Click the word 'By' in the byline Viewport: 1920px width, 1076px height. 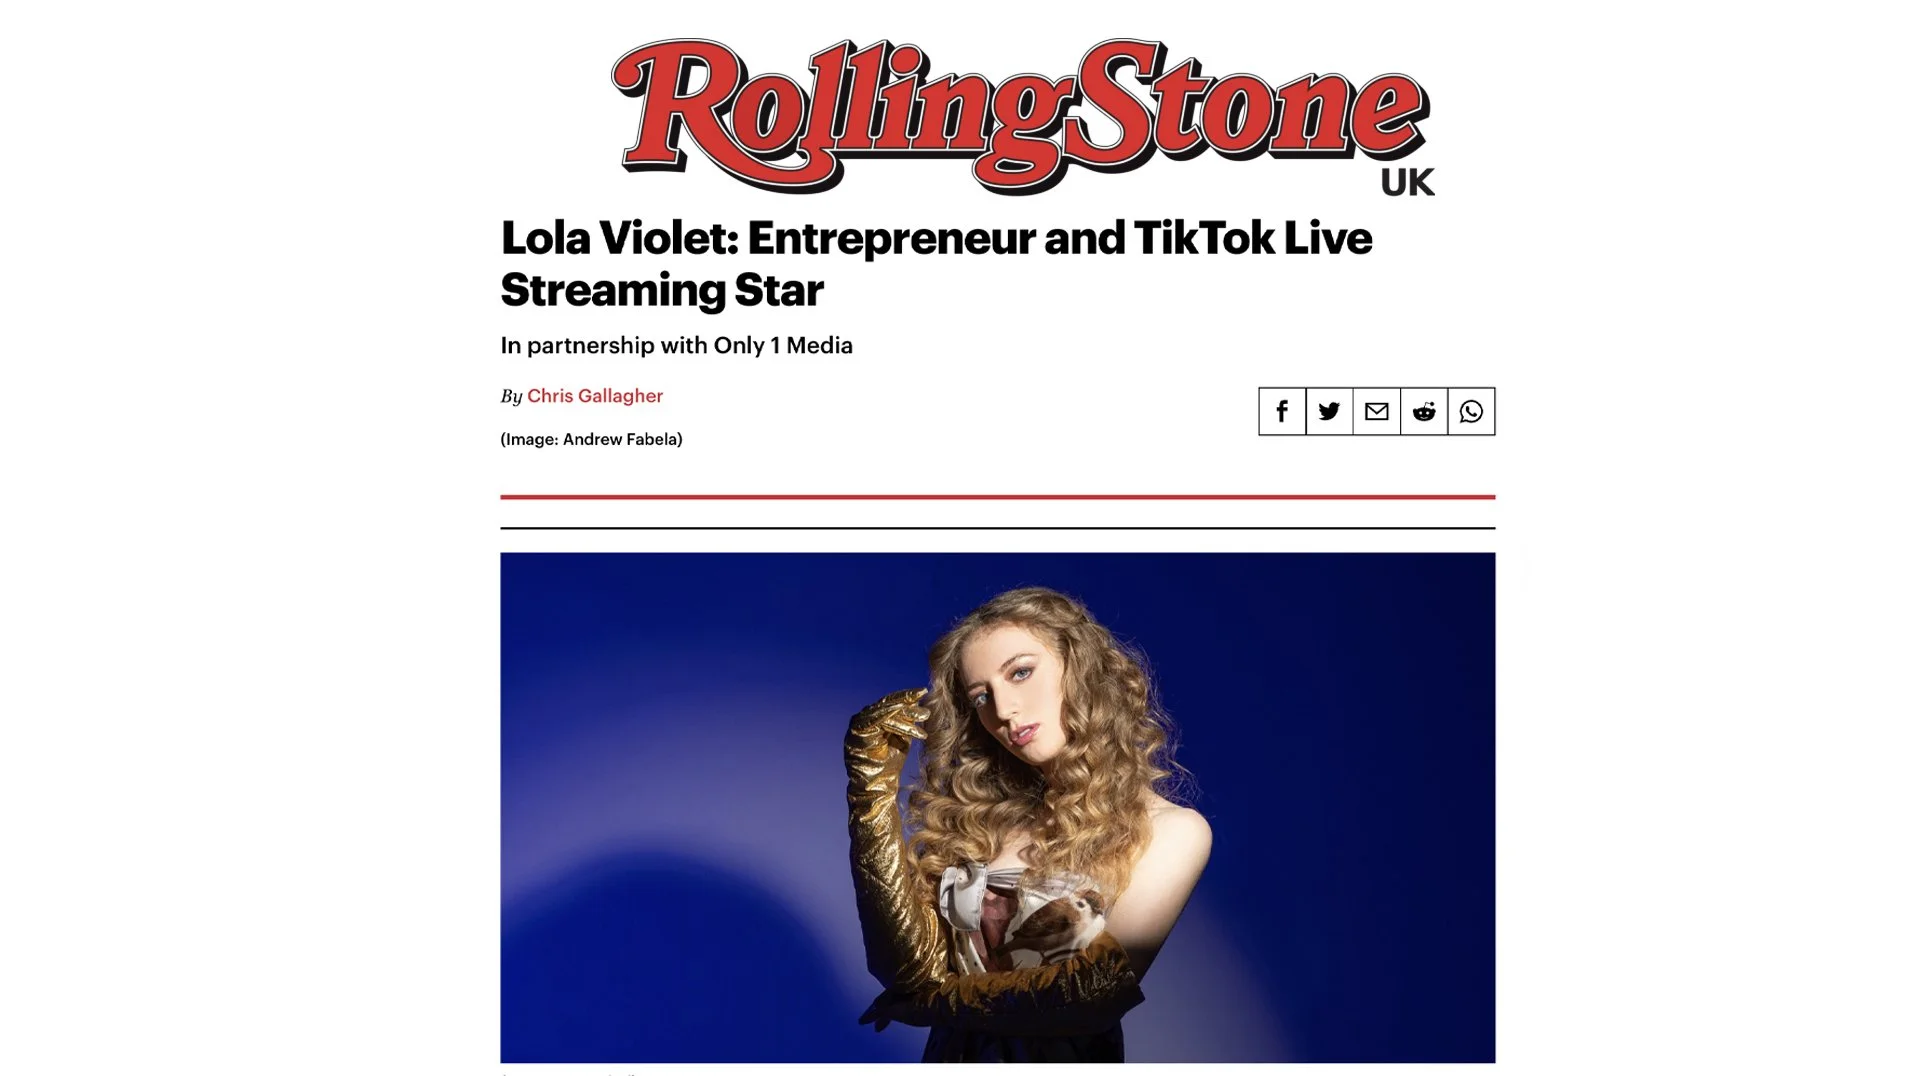pos(511,396)
